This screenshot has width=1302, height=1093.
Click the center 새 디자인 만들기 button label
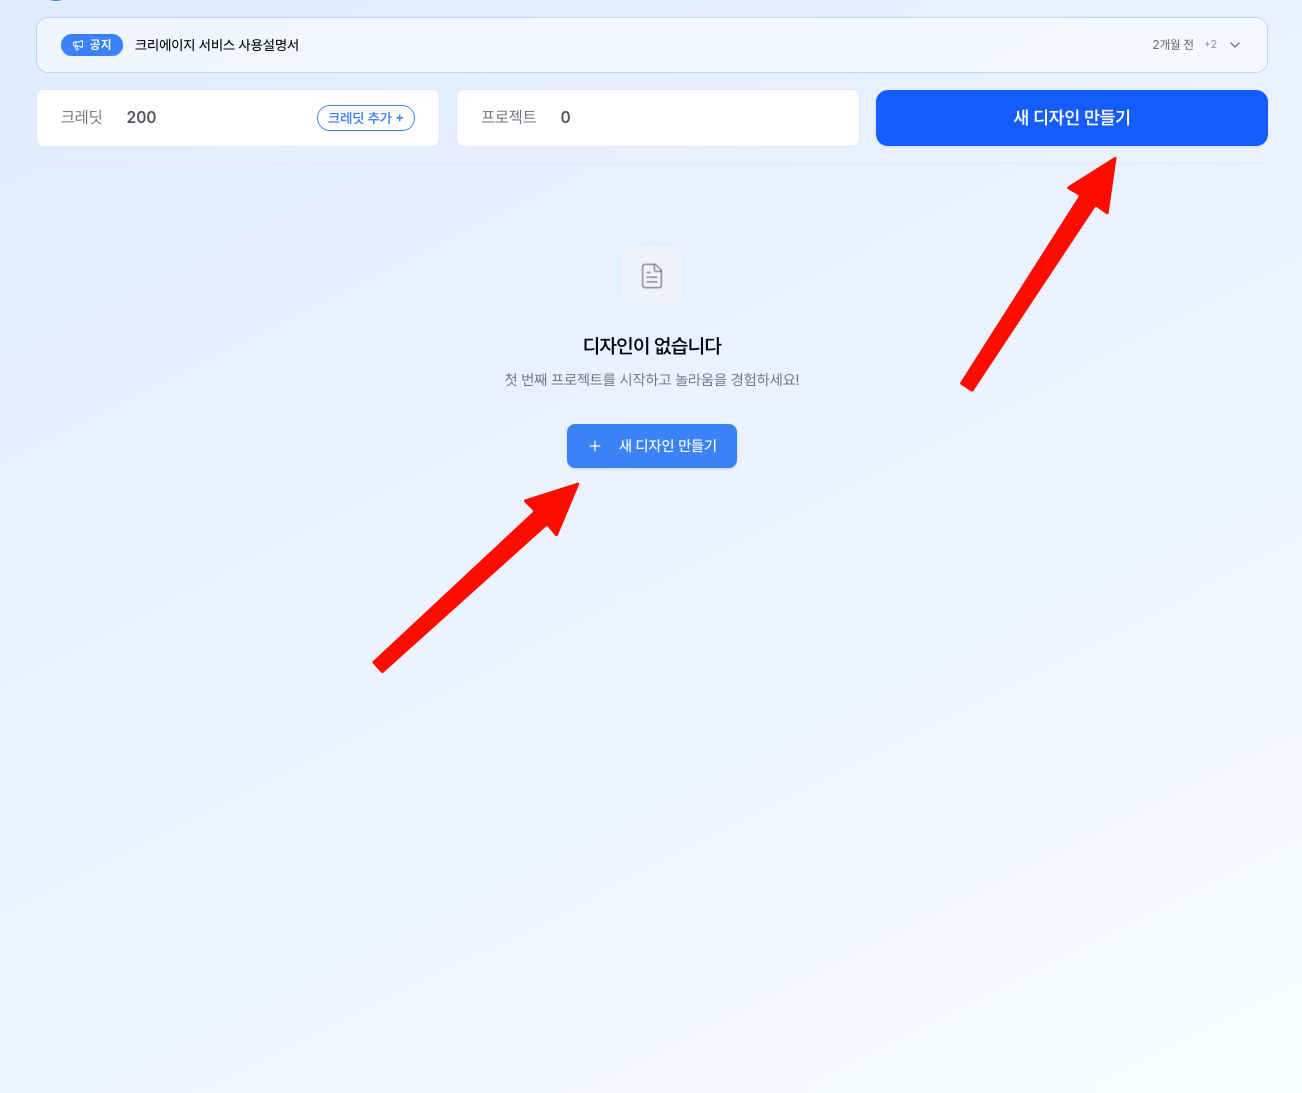pos(668,446)
